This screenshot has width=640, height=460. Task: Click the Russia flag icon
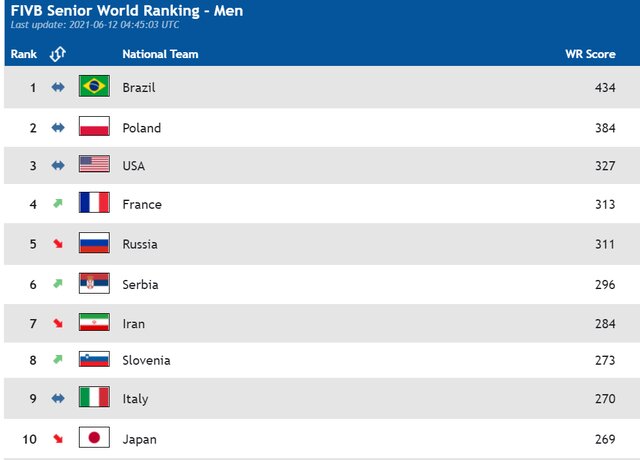coord(94,243)
